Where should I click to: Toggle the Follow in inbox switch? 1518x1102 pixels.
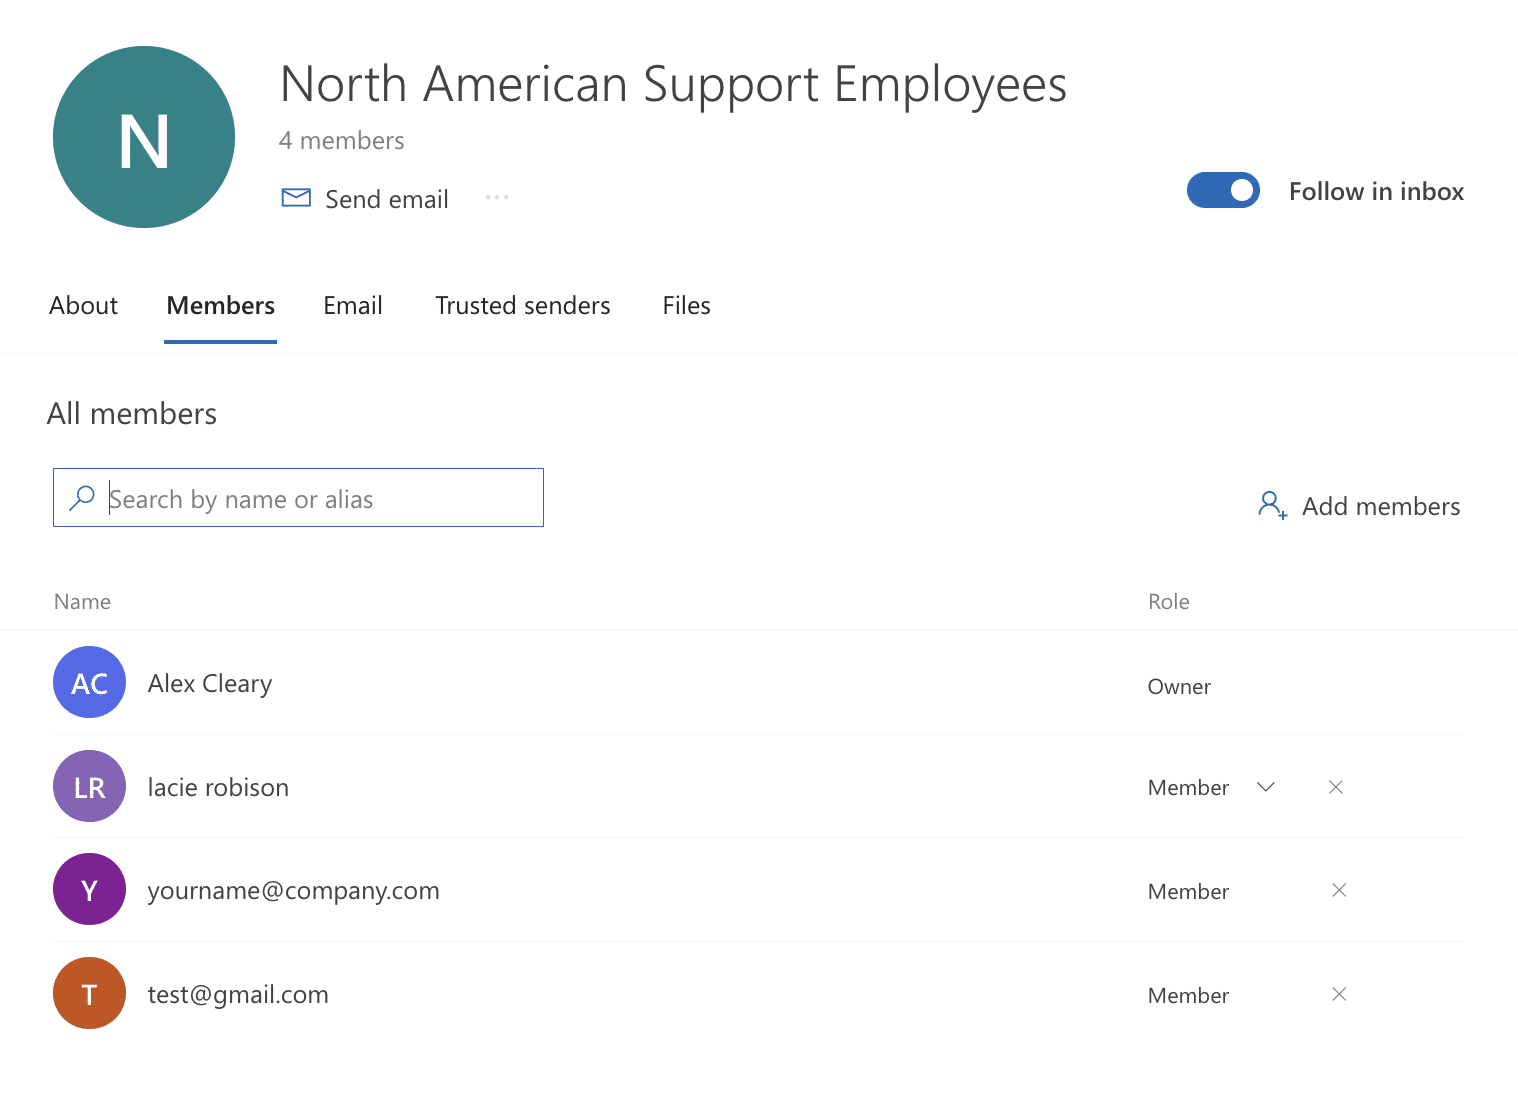(x=1223, y=190)
